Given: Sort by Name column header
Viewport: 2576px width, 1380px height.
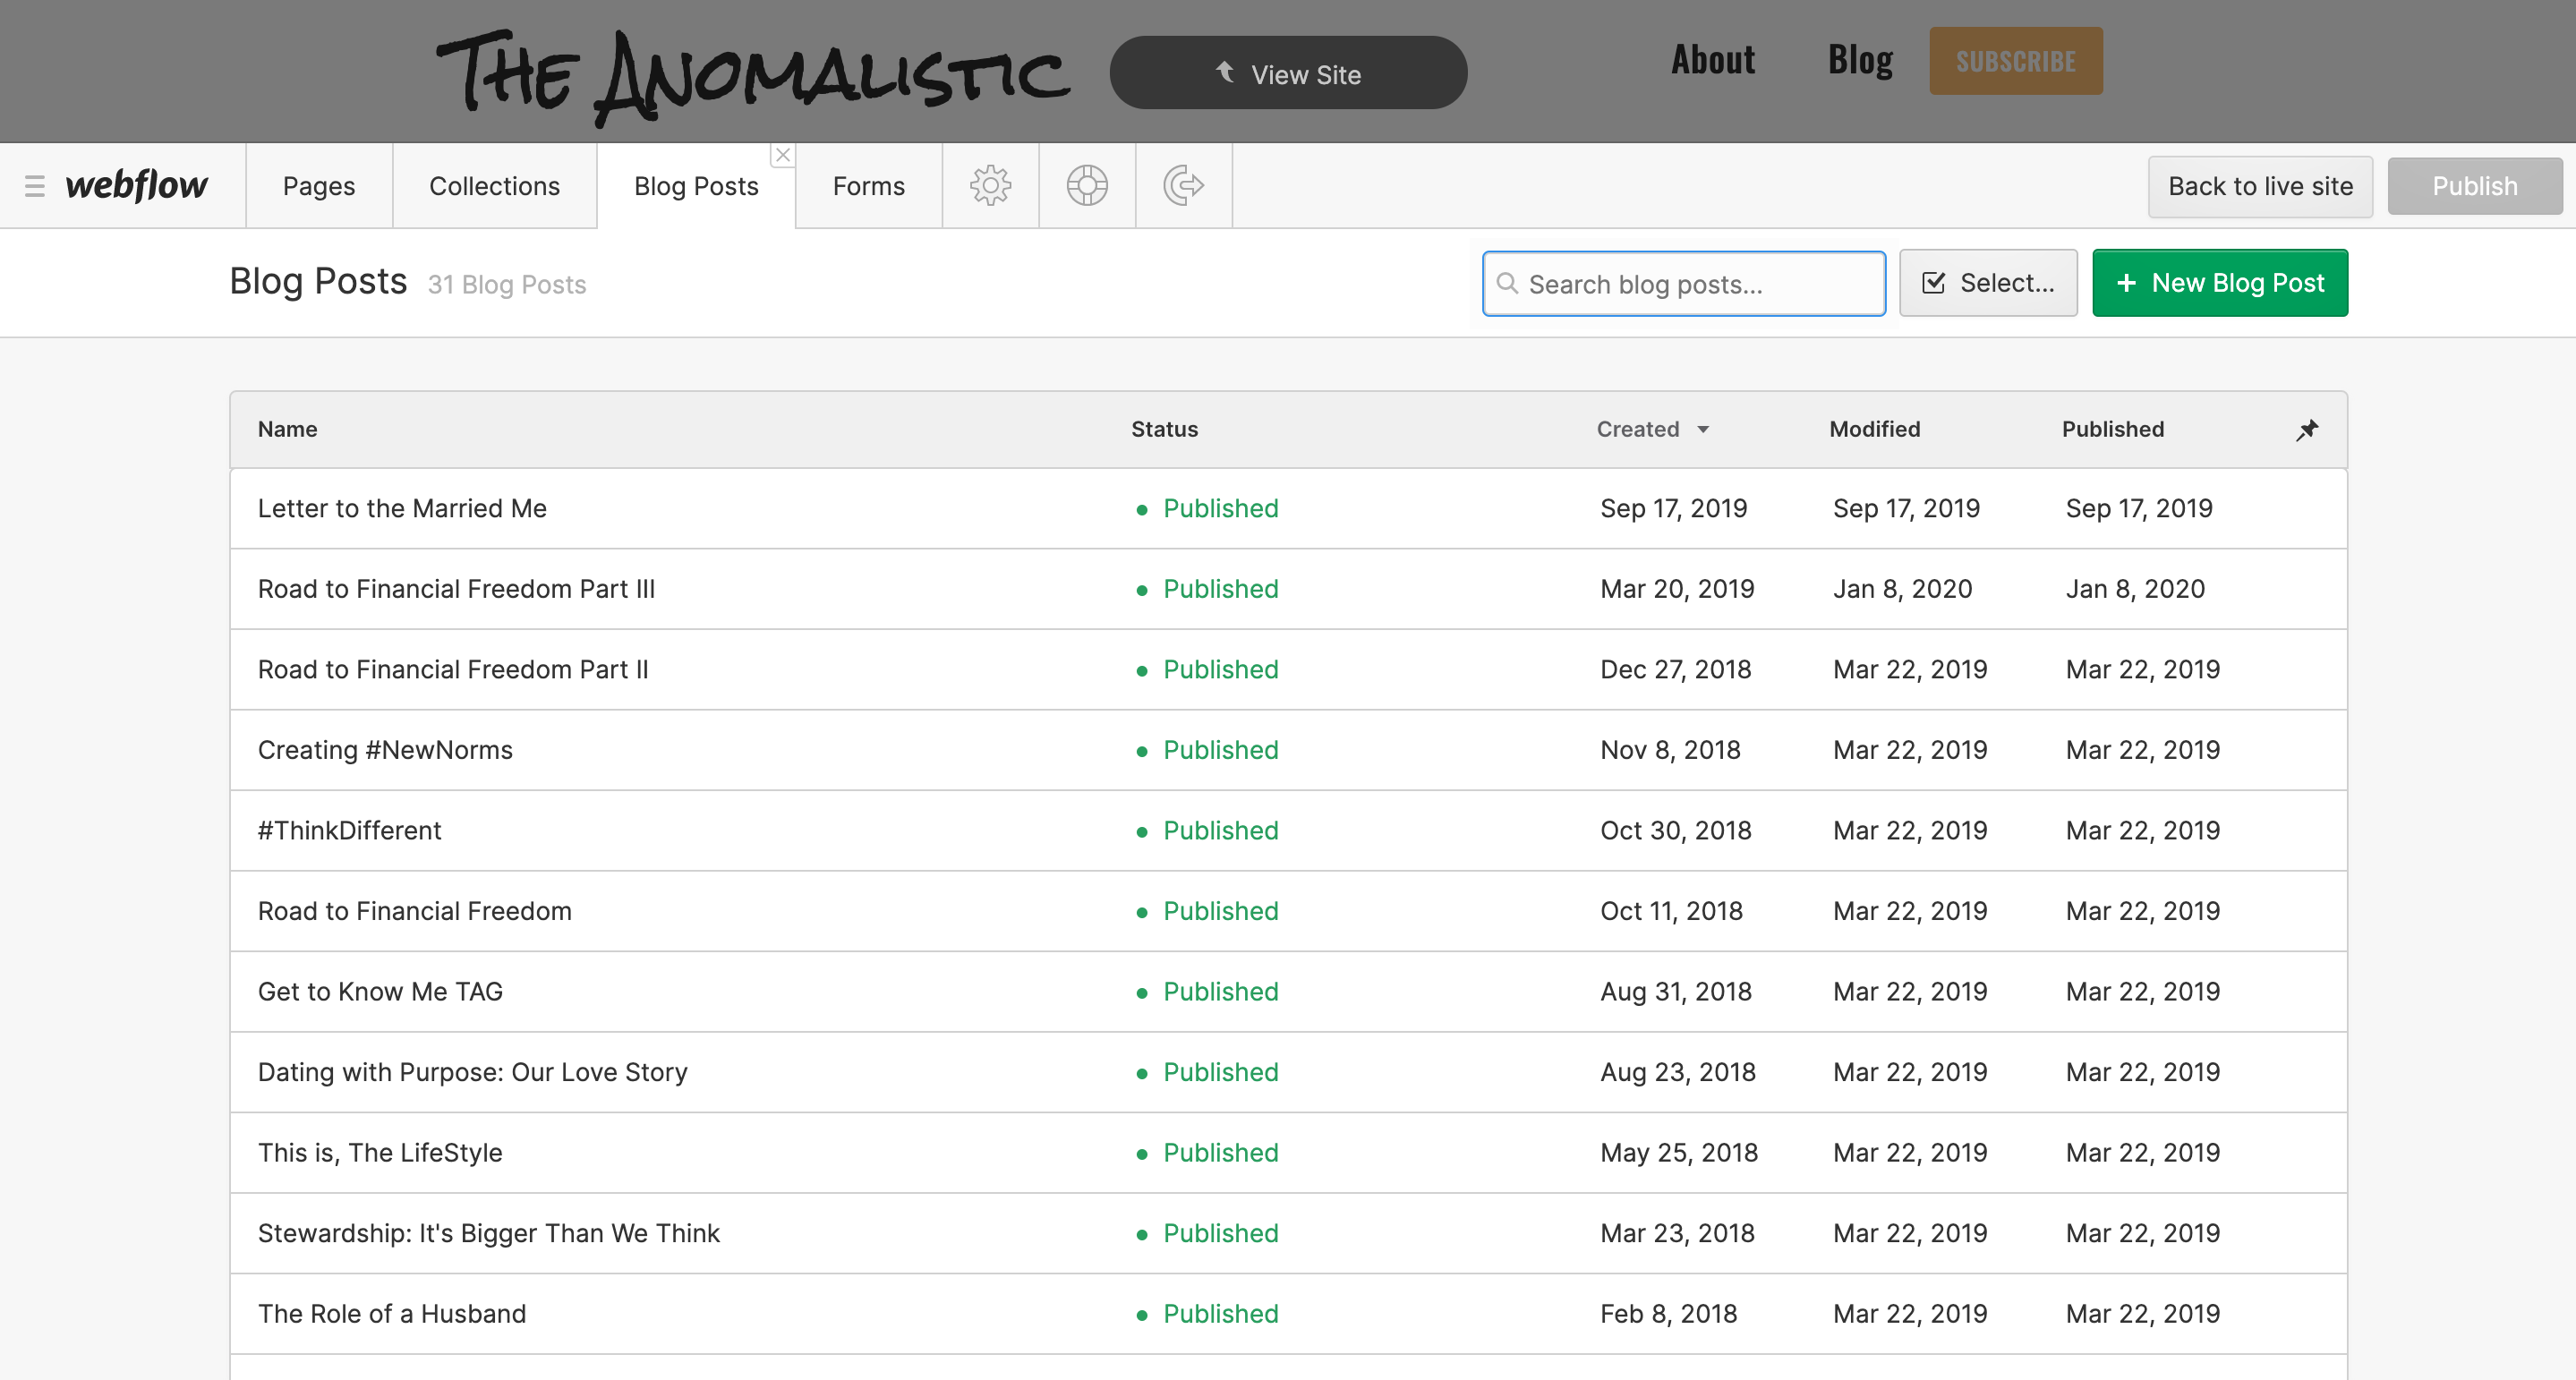Looking at the screenshot, I should (288, 430).
